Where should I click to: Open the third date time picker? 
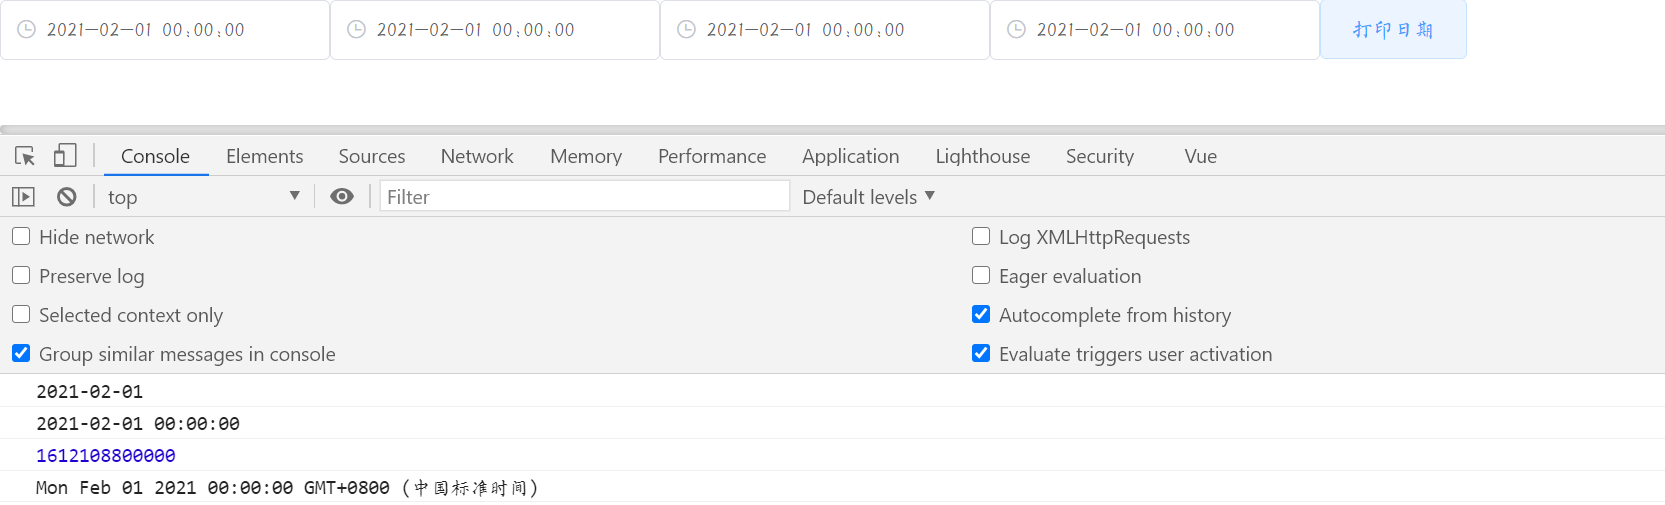tap(825, 30)
